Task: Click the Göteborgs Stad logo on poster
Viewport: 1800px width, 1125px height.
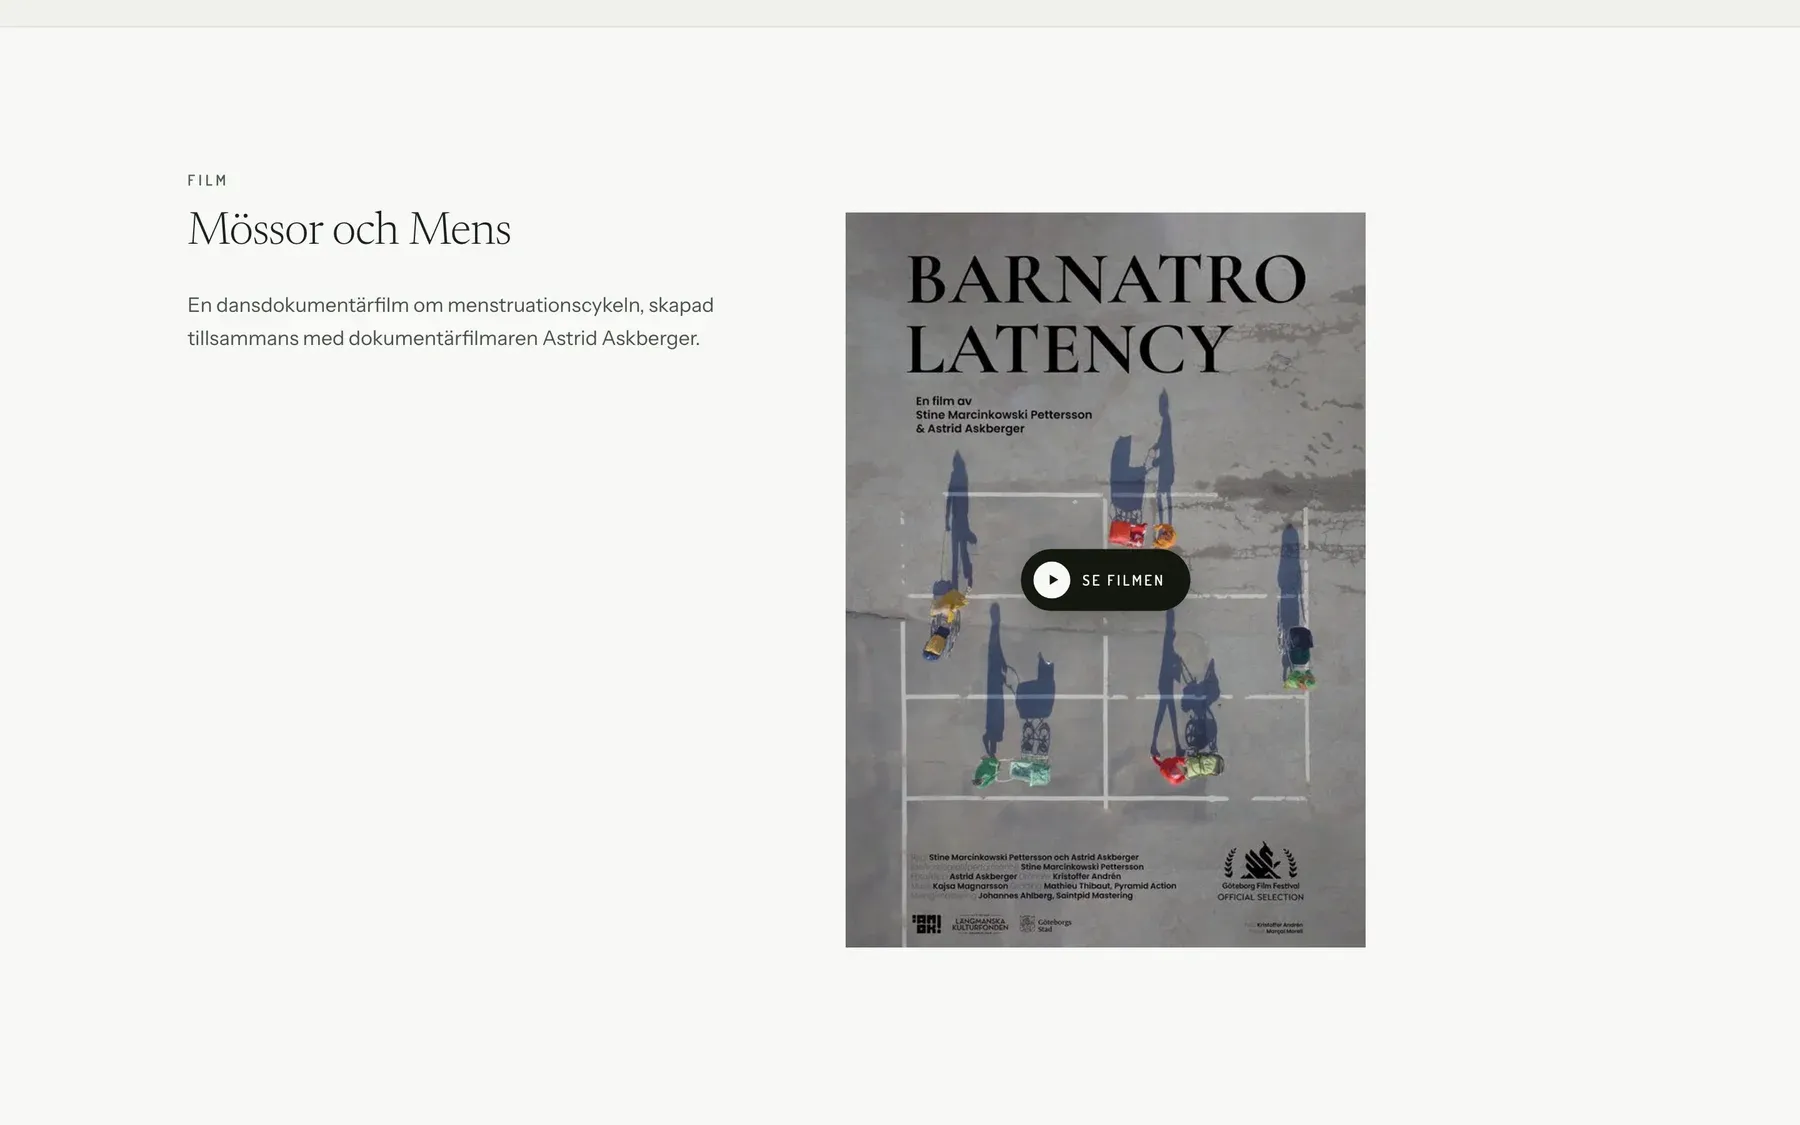Action: tap(1045, 925)
